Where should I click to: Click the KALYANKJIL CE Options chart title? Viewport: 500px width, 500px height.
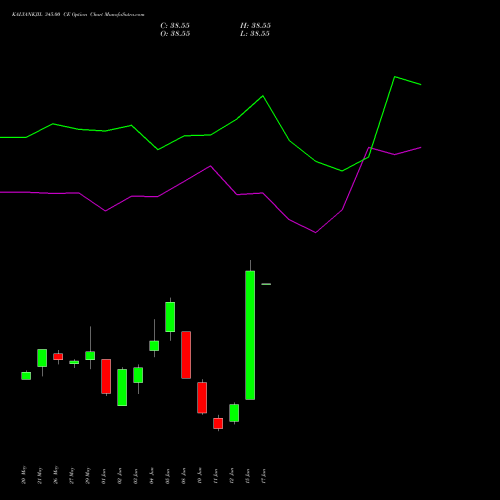click(x=78, y=15)
